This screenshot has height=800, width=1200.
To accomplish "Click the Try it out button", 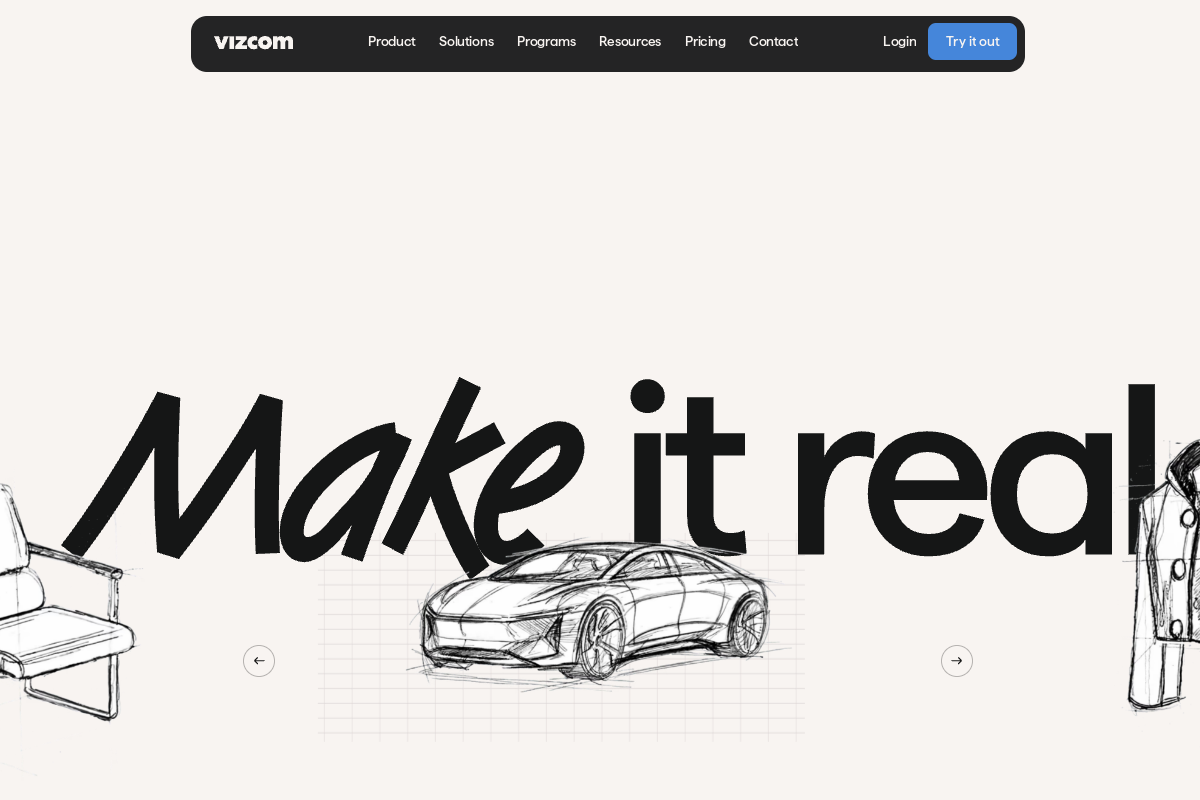I will pyautogui.click(x=972, y=42).
